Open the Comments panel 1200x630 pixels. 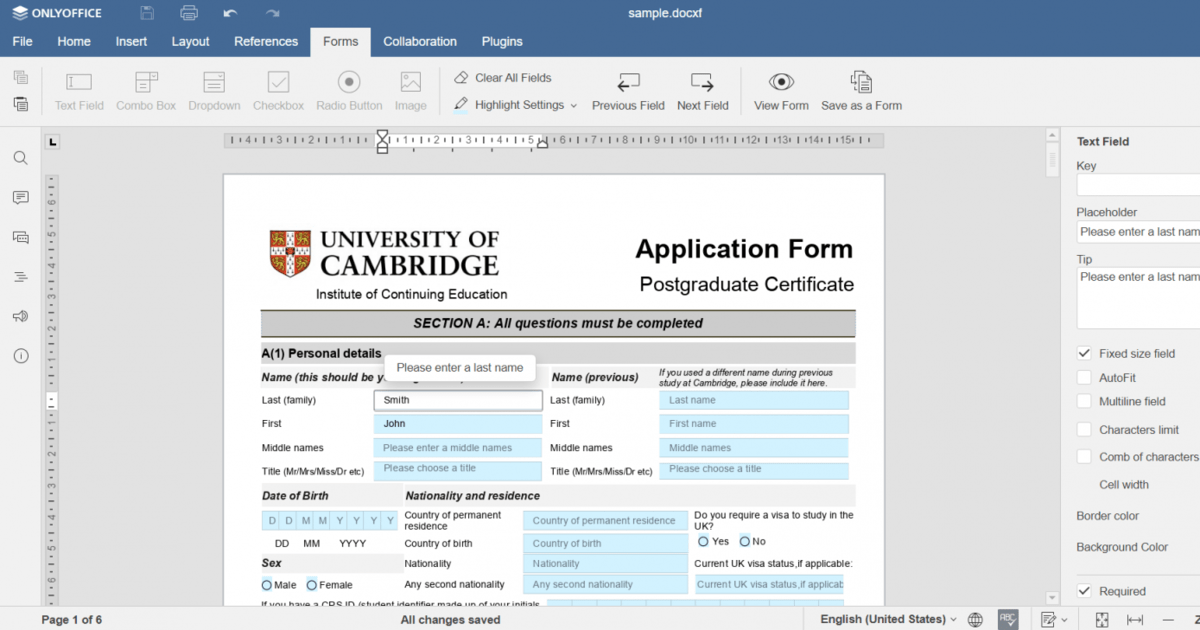(20, 197)
